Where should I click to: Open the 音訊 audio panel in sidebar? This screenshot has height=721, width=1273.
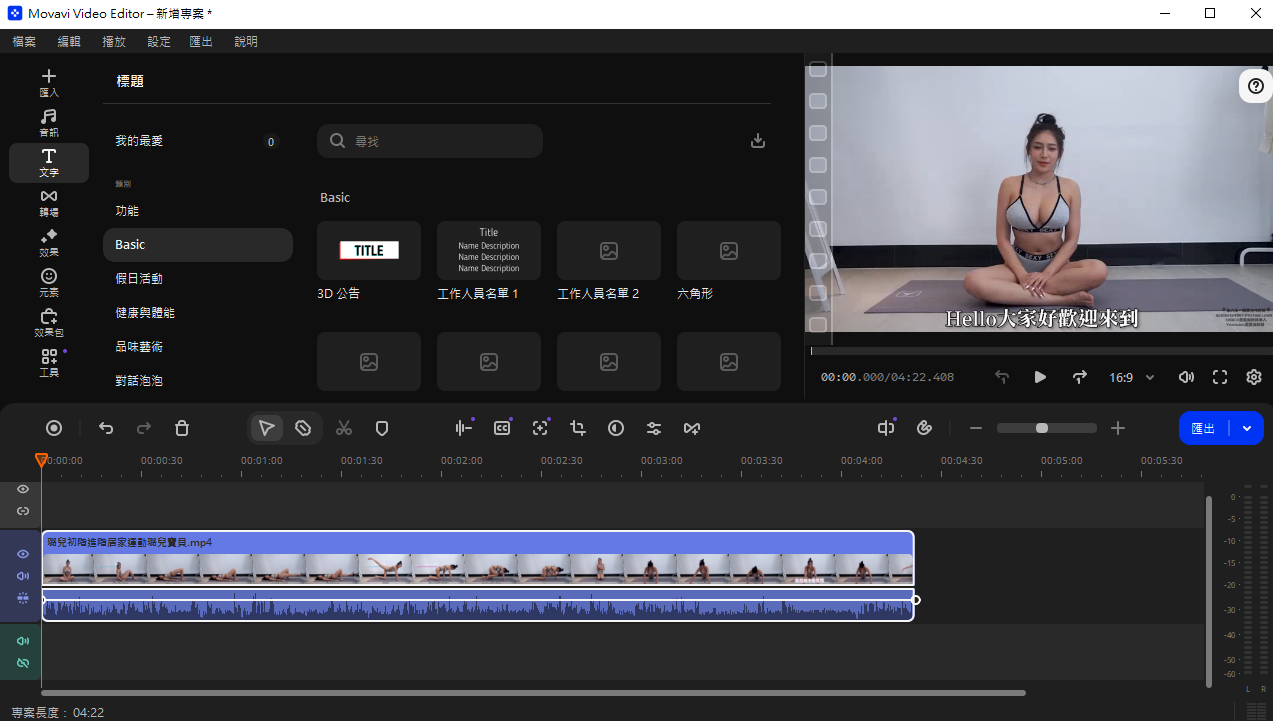(49, 123)
